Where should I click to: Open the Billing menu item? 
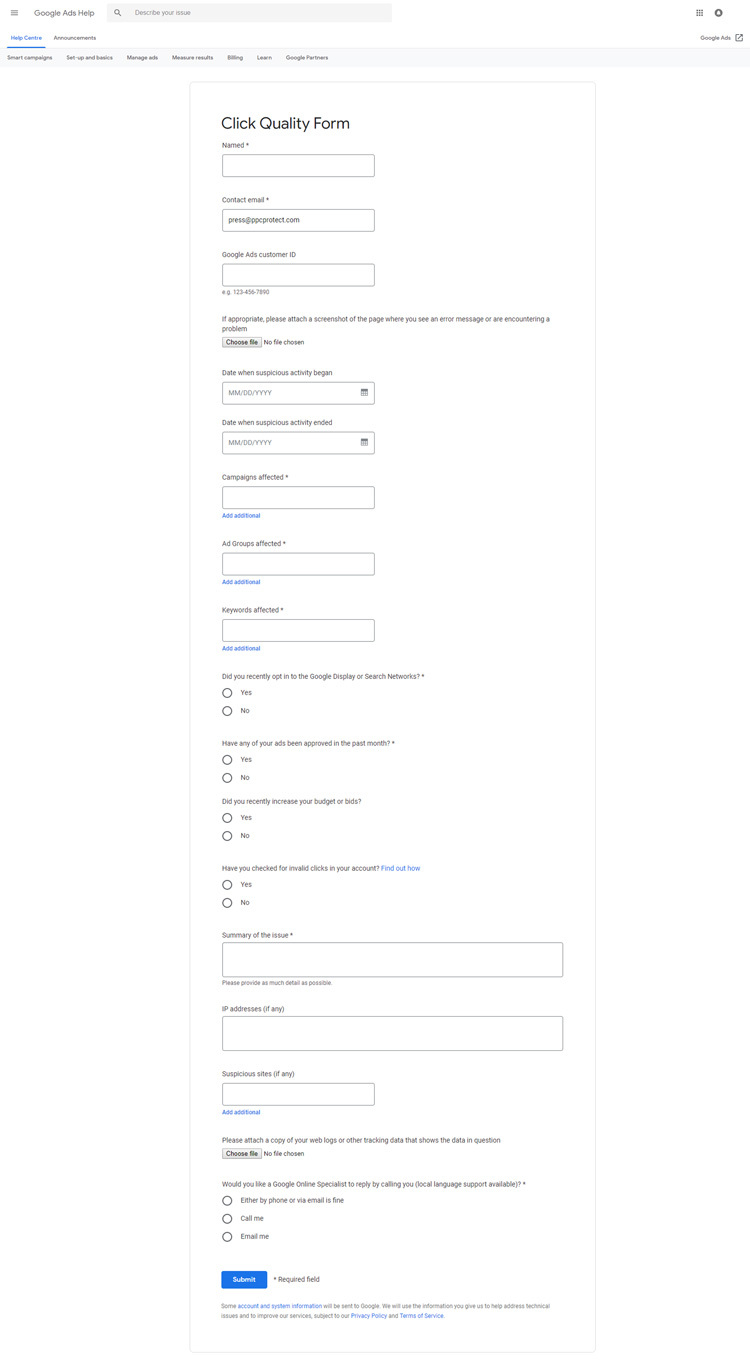(x=235, y=58)
